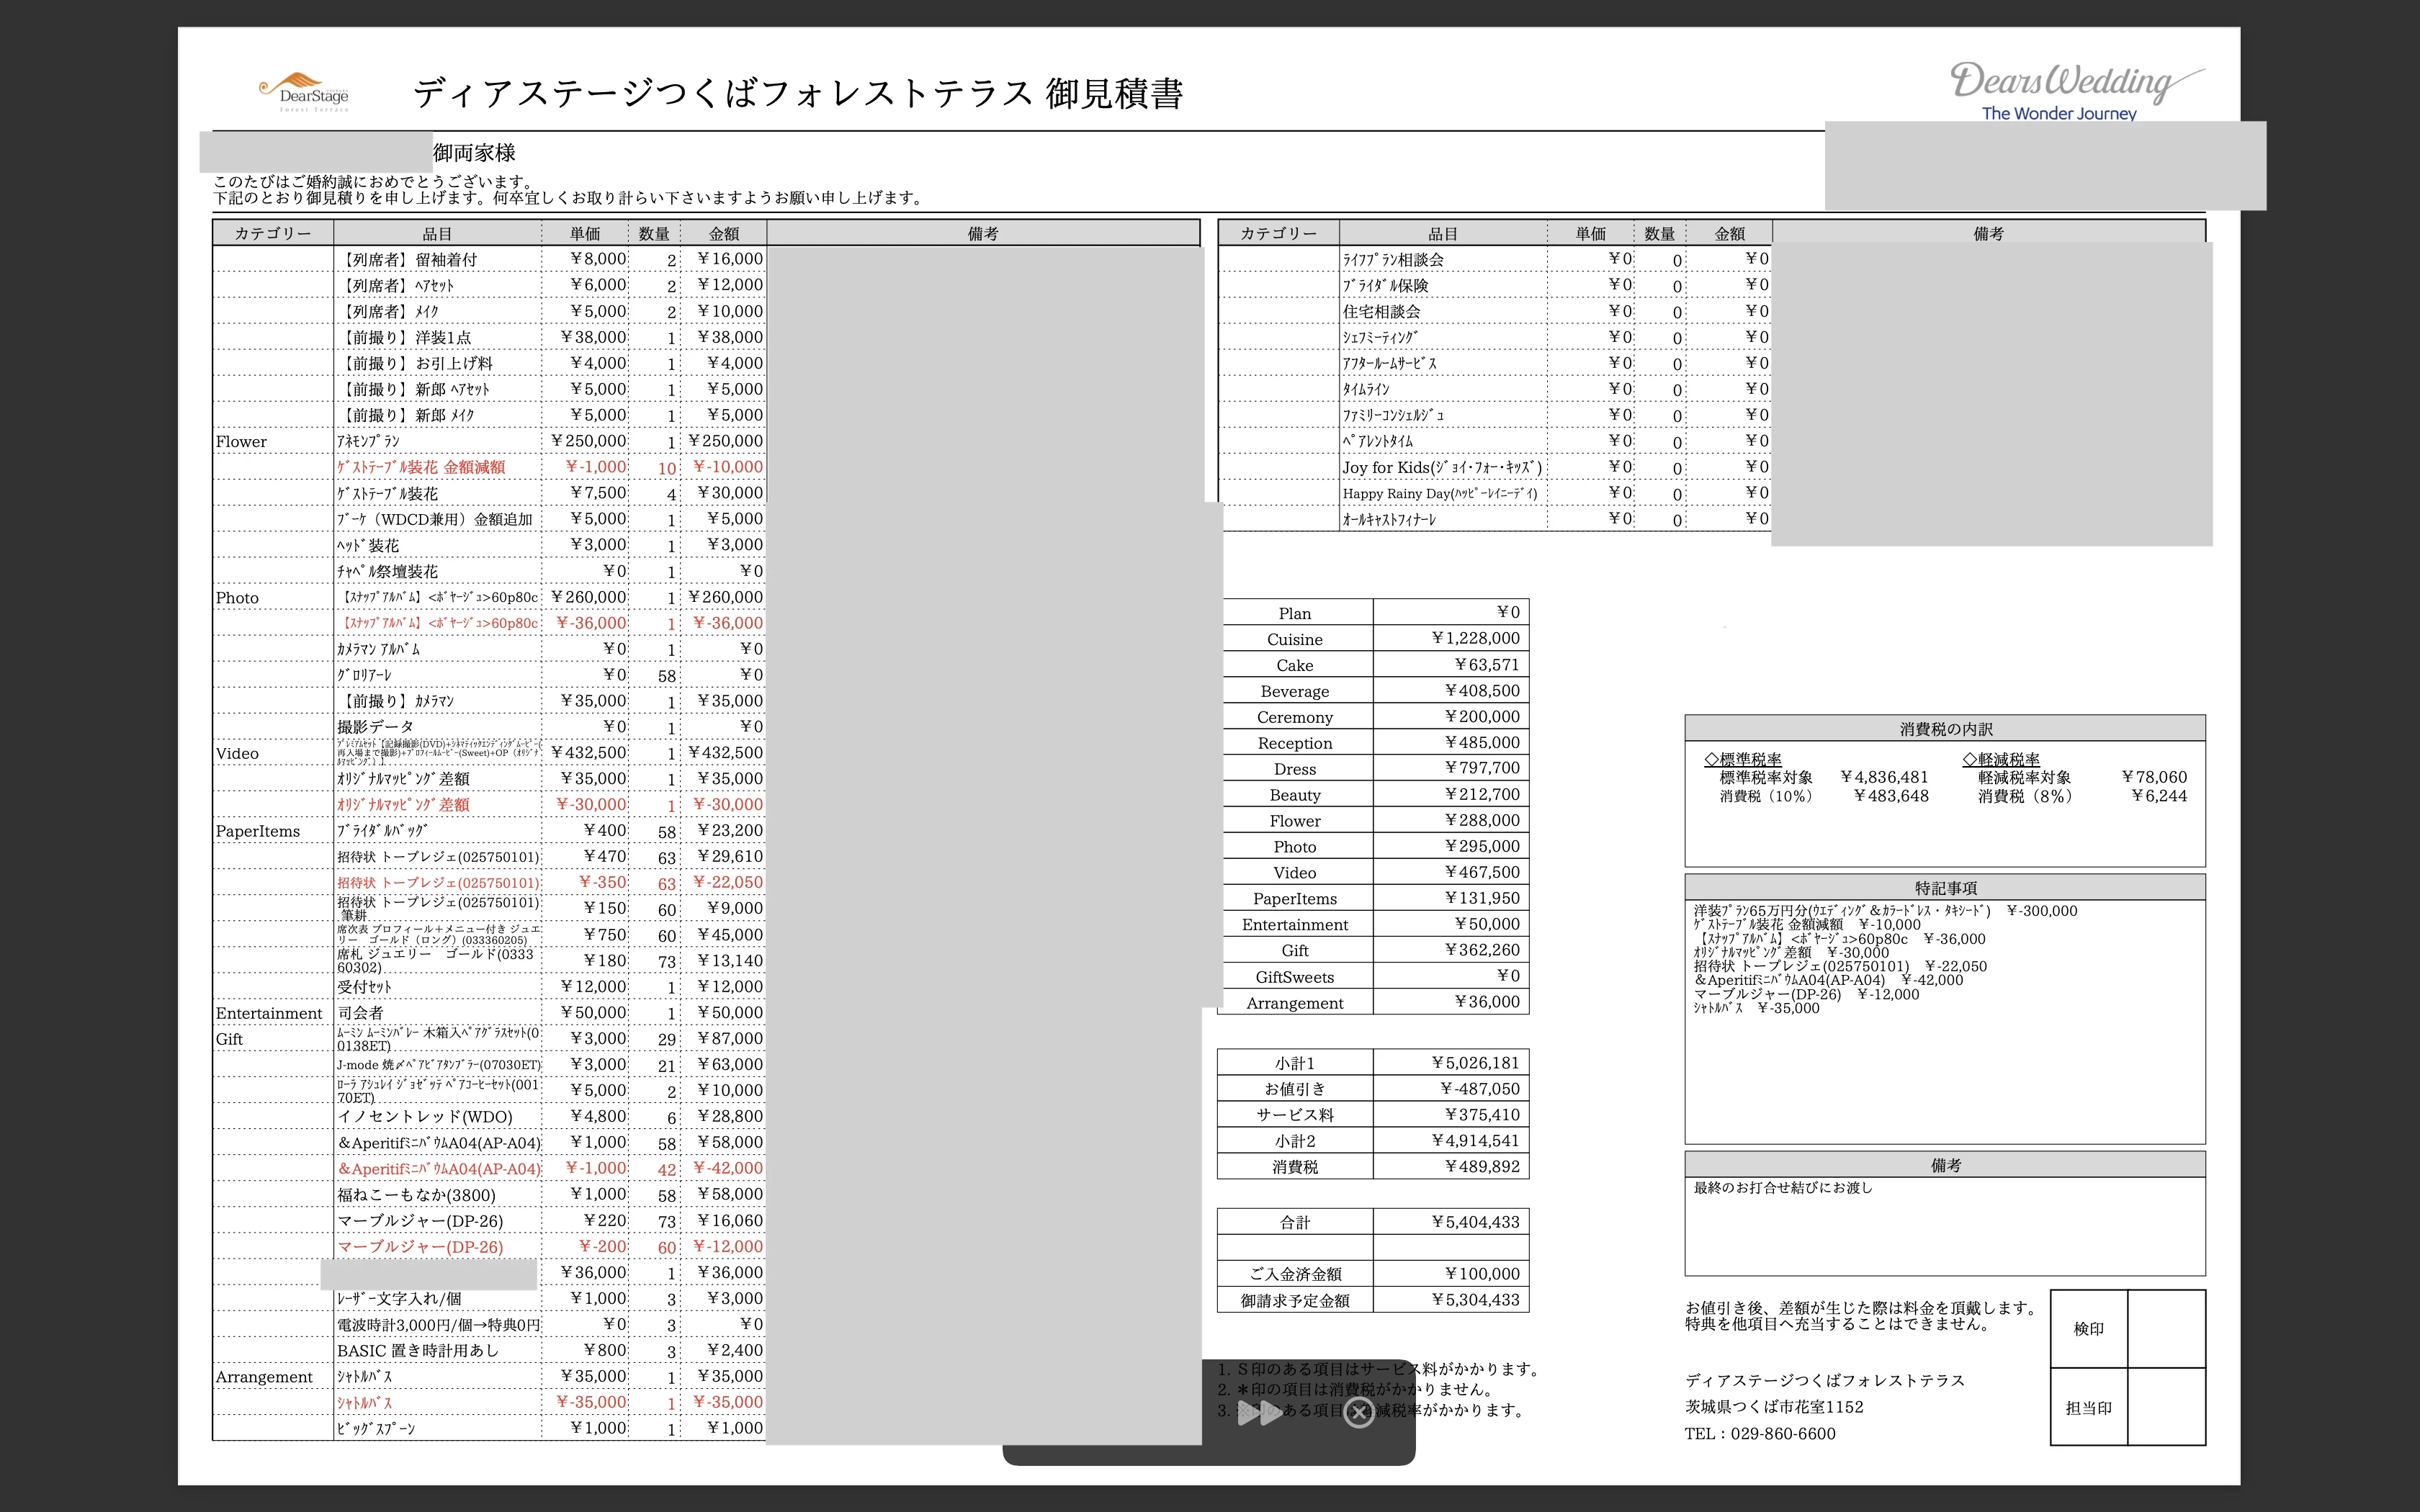Viewport: 2420px width, 1512px height.
Task: Click the ｼｪﾌﾐｰﾃｨﾝｸﾞ item
Action: point(1380,337)
